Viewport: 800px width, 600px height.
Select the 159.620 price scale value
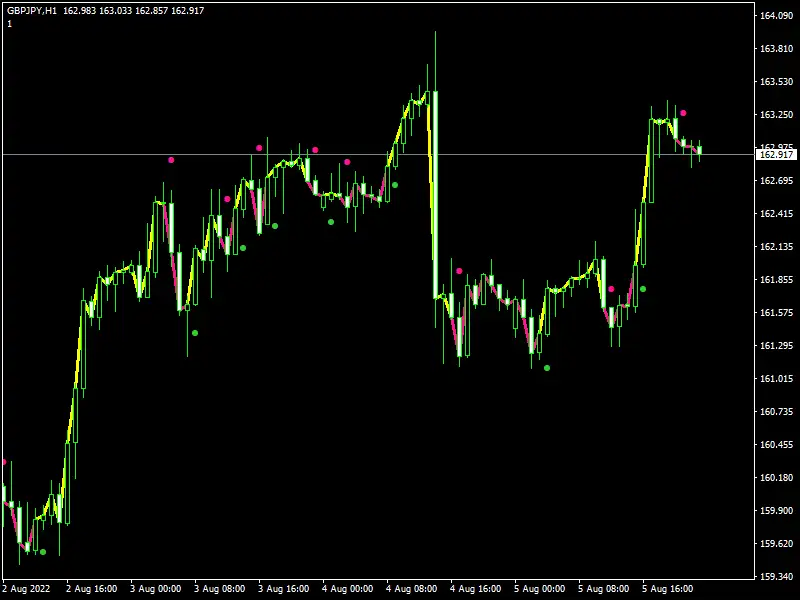(777, 544)
